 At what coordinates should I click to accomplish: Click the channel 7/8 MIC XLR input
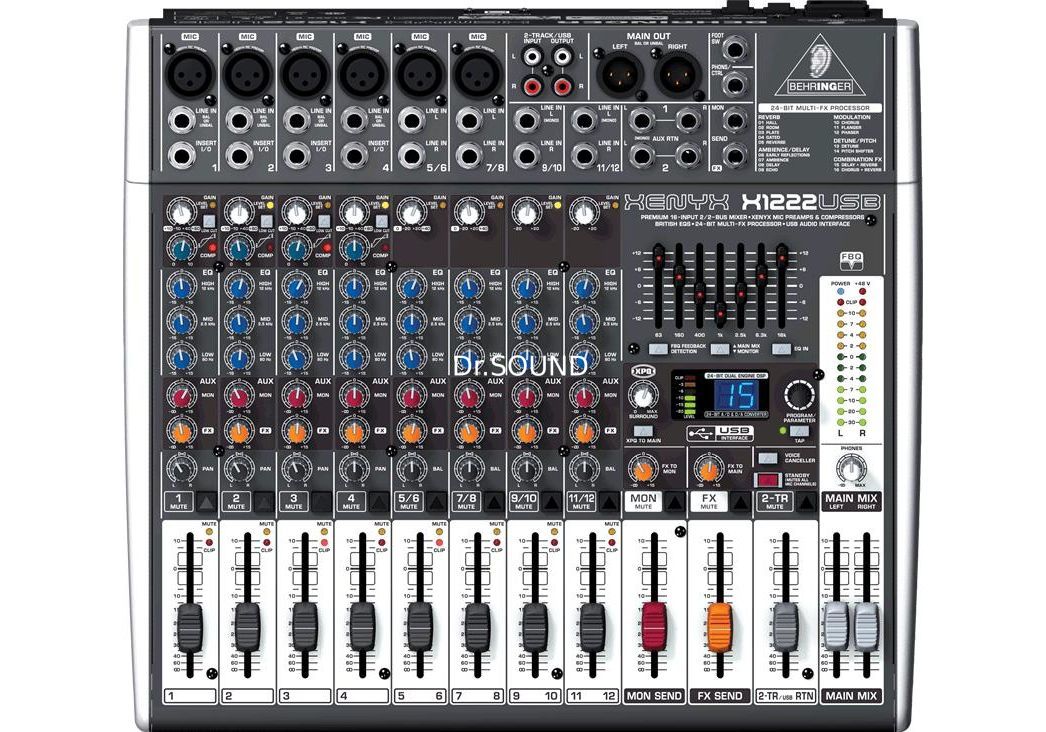(478, 73)
